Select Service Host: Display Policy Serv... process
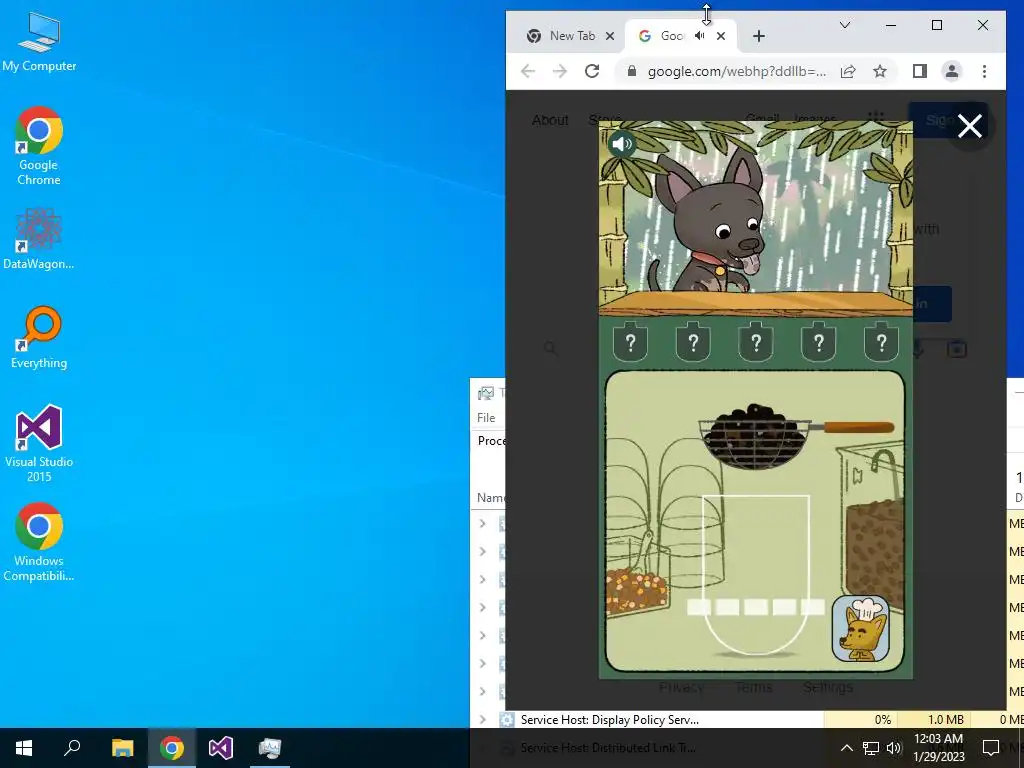1024x768 pixels. pos(609,720)
